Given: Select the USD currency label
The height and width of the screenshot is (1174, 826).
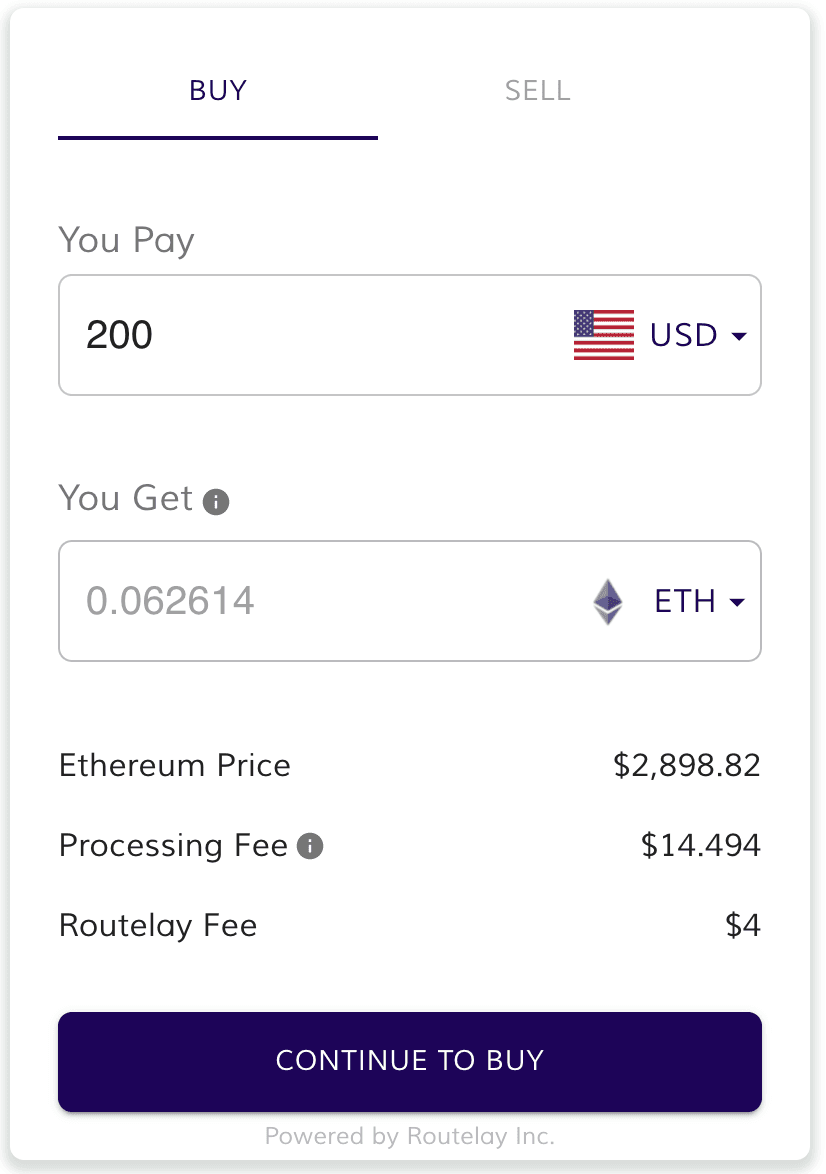Looking at the screenshot, I should click(684, 335).
